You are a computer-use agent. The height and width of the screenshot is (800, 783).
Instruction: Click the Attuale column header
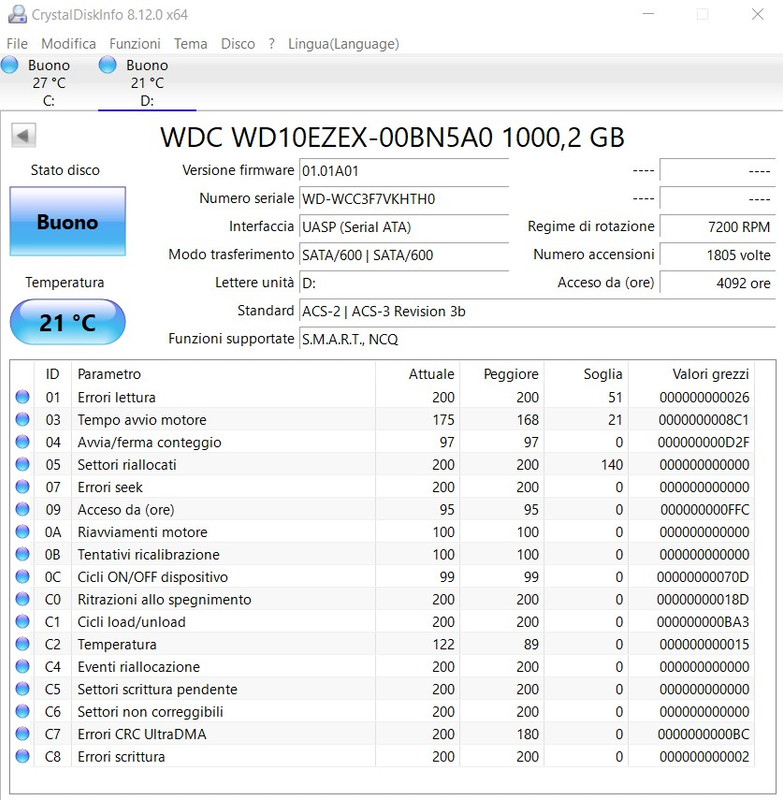[x=418, y=374]
